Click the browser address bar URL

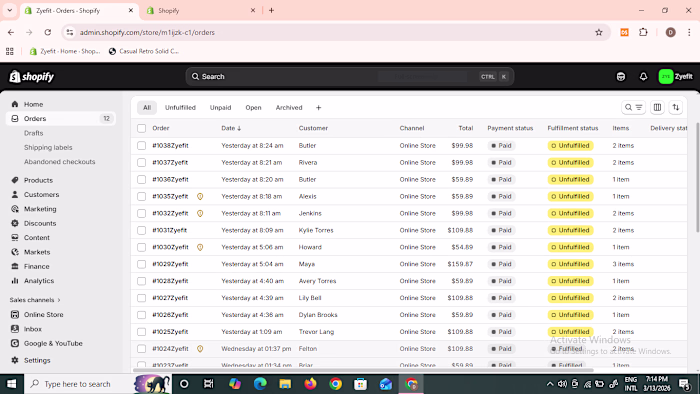point(147,33)
